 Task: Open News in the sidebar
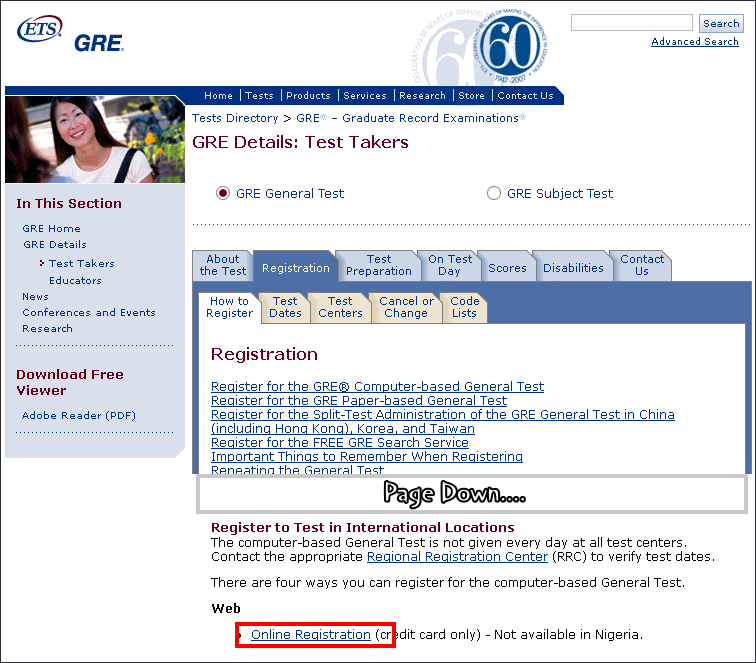point(35,297)
